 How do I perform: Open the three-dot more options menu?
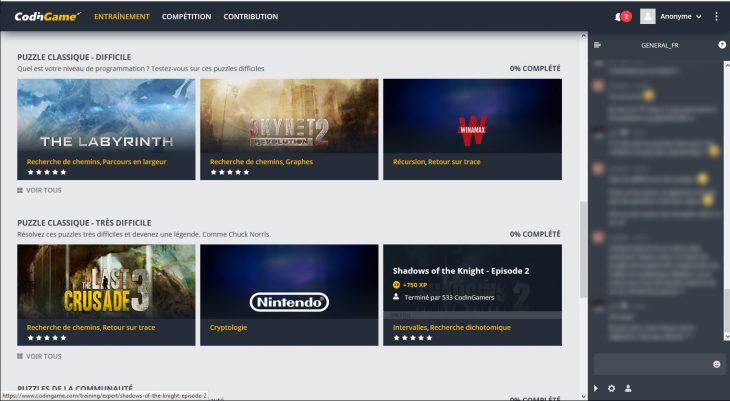(x=716, y=16)
